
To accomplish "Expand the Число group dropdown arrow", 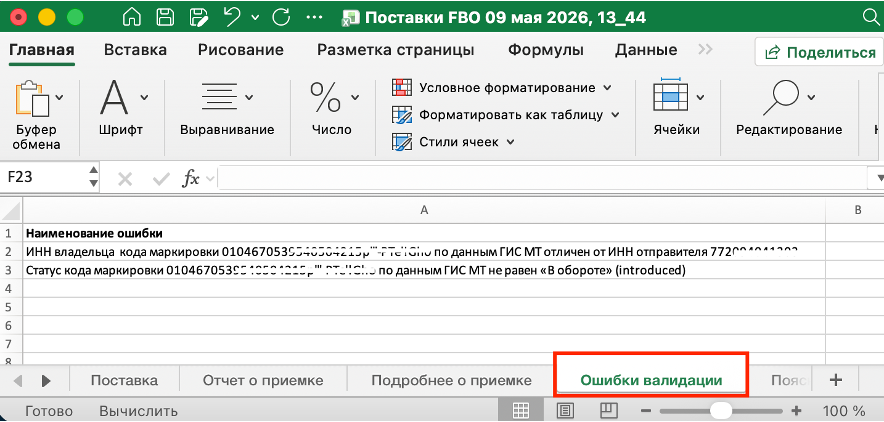I will click(355, 97).
